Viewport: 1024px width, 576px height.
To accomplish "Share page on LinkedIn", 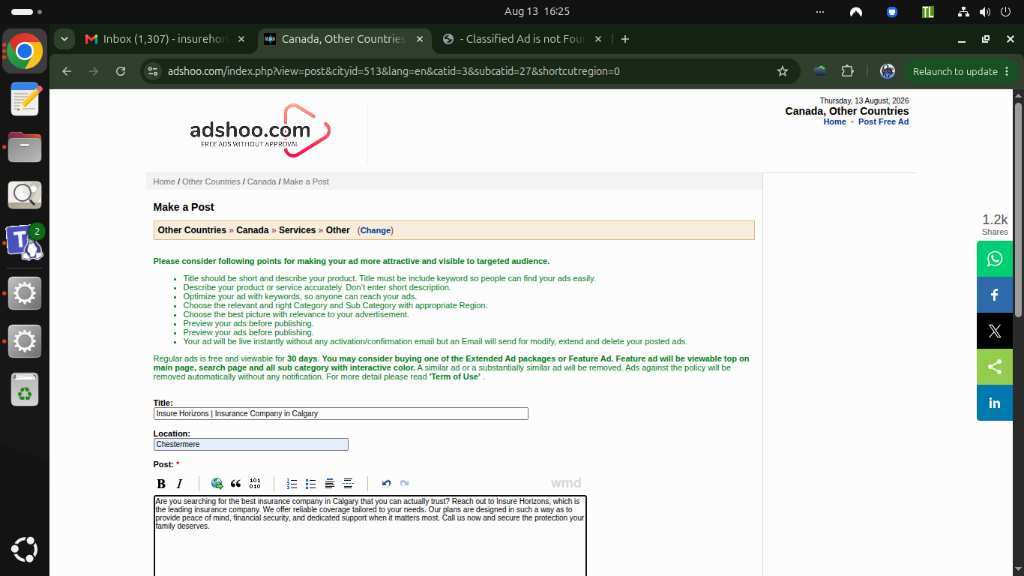I will 995,403.
